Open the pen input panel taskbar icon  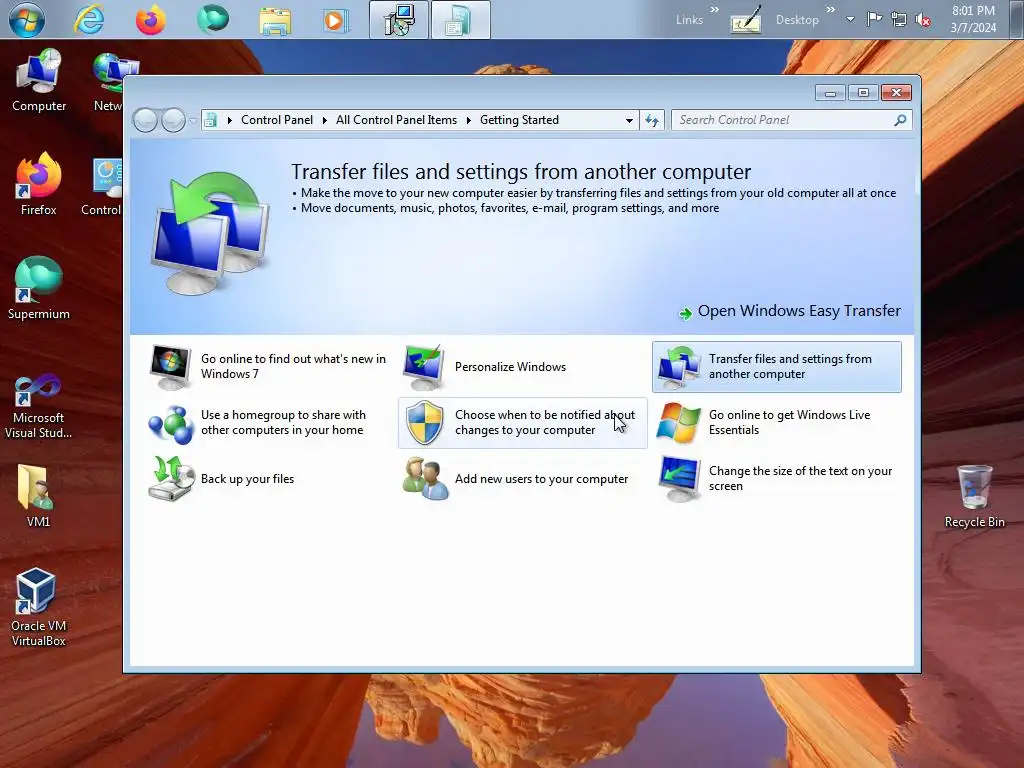coord(746,20)
